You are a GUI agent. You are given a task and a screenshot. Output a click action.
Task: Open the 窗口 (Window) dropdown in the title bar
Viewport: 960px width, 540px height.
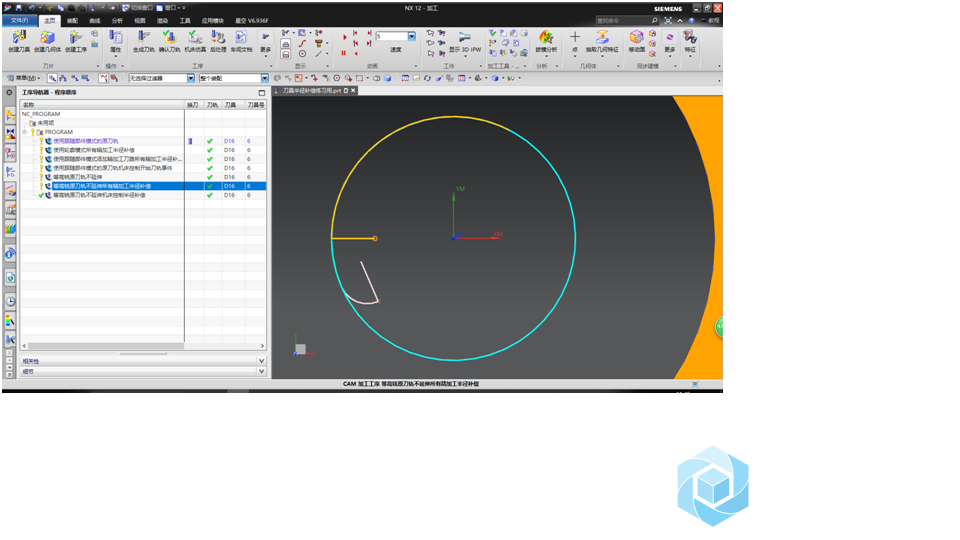(170, 8)
